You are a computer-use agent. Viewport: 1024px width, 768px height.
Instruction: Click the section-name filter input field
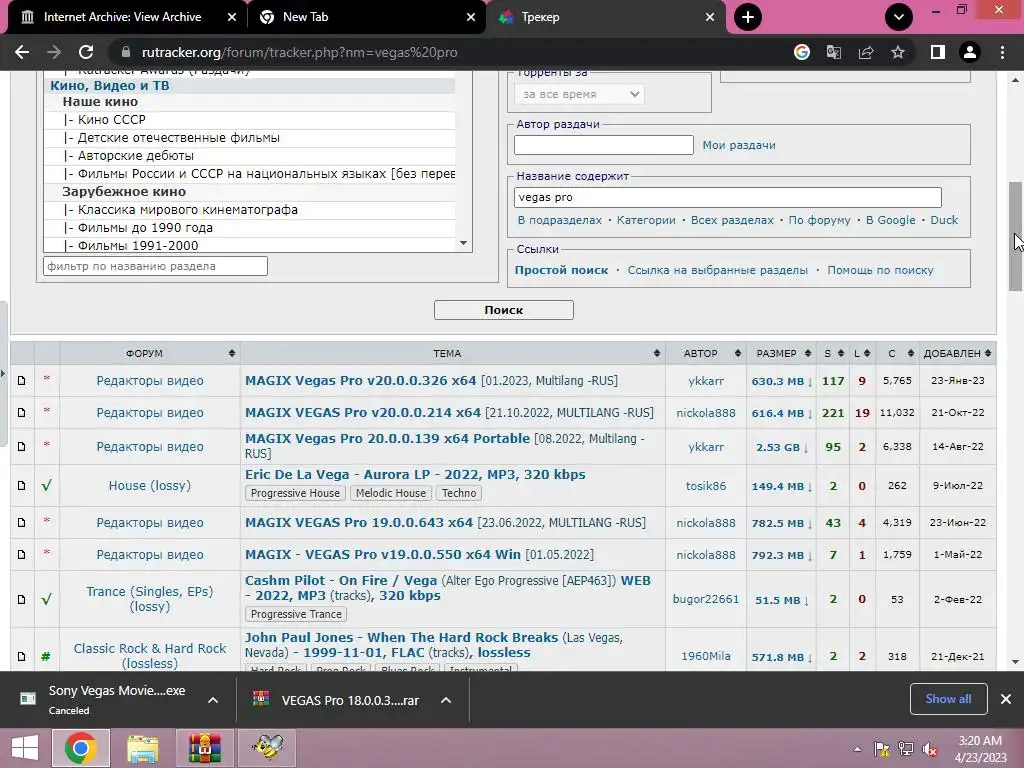(x=155, y=266)
